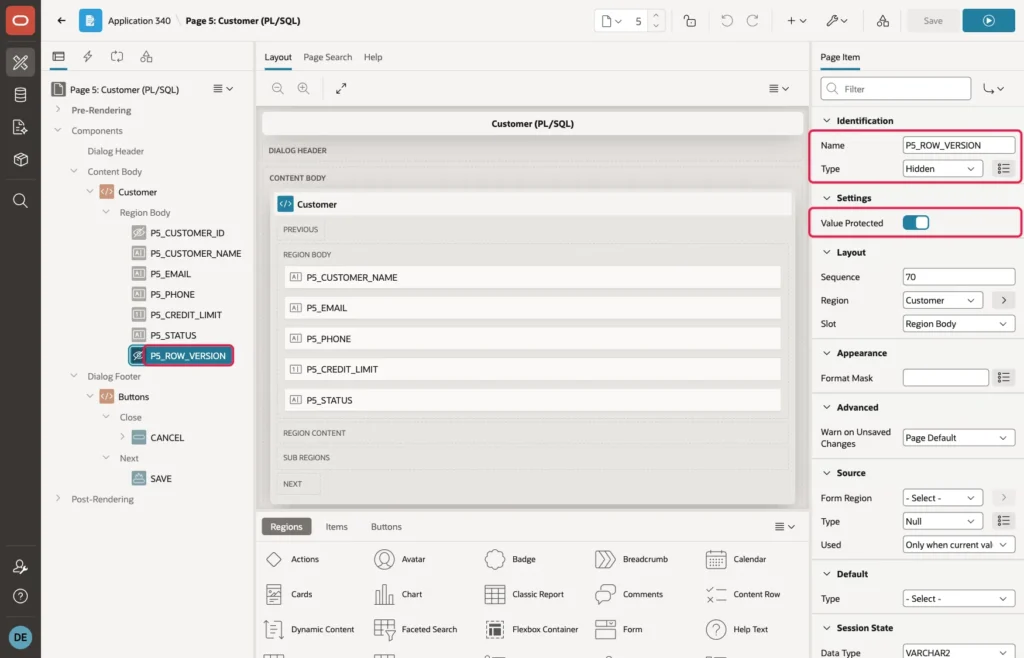Expand the Pre-Rendering tree node
This screenshot has width=1024, height=658.
click(58, 110)
